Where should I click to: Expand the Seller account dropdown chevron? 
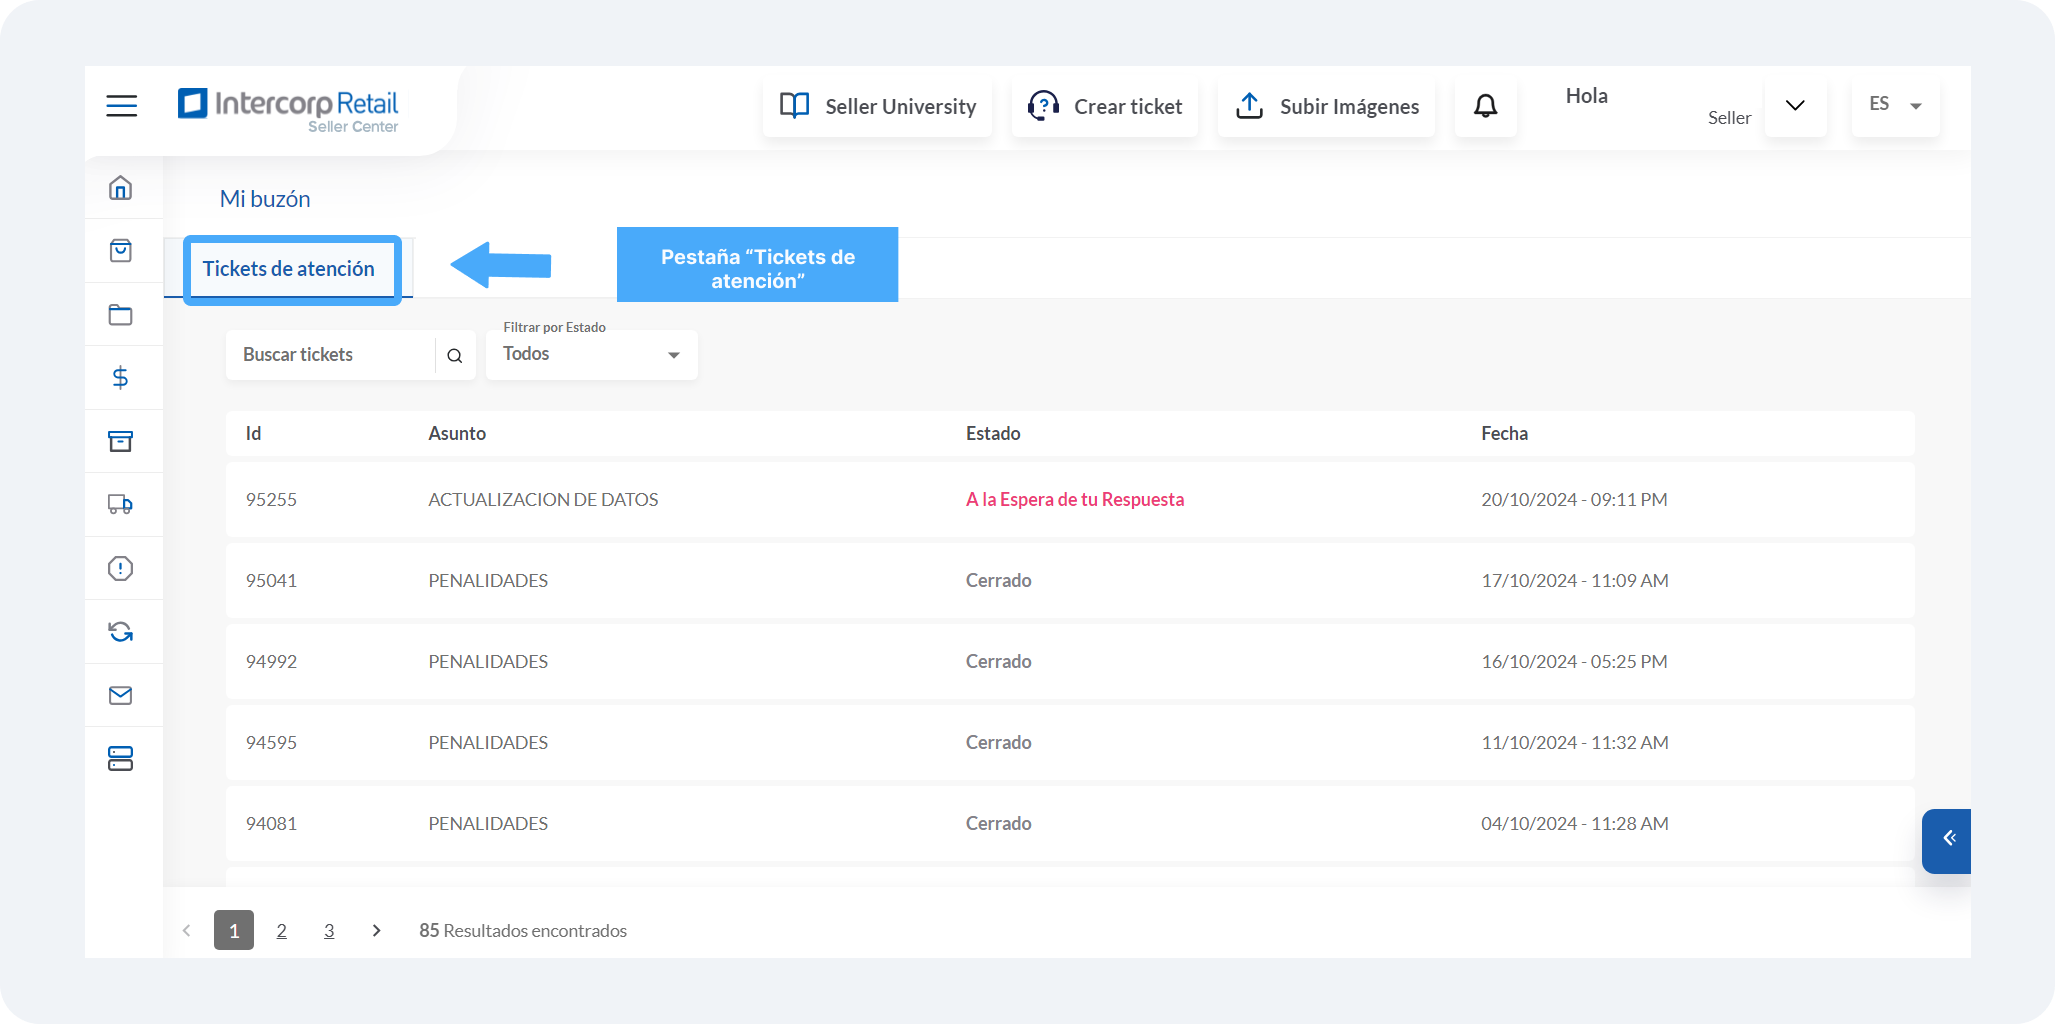click(1795, 106)
